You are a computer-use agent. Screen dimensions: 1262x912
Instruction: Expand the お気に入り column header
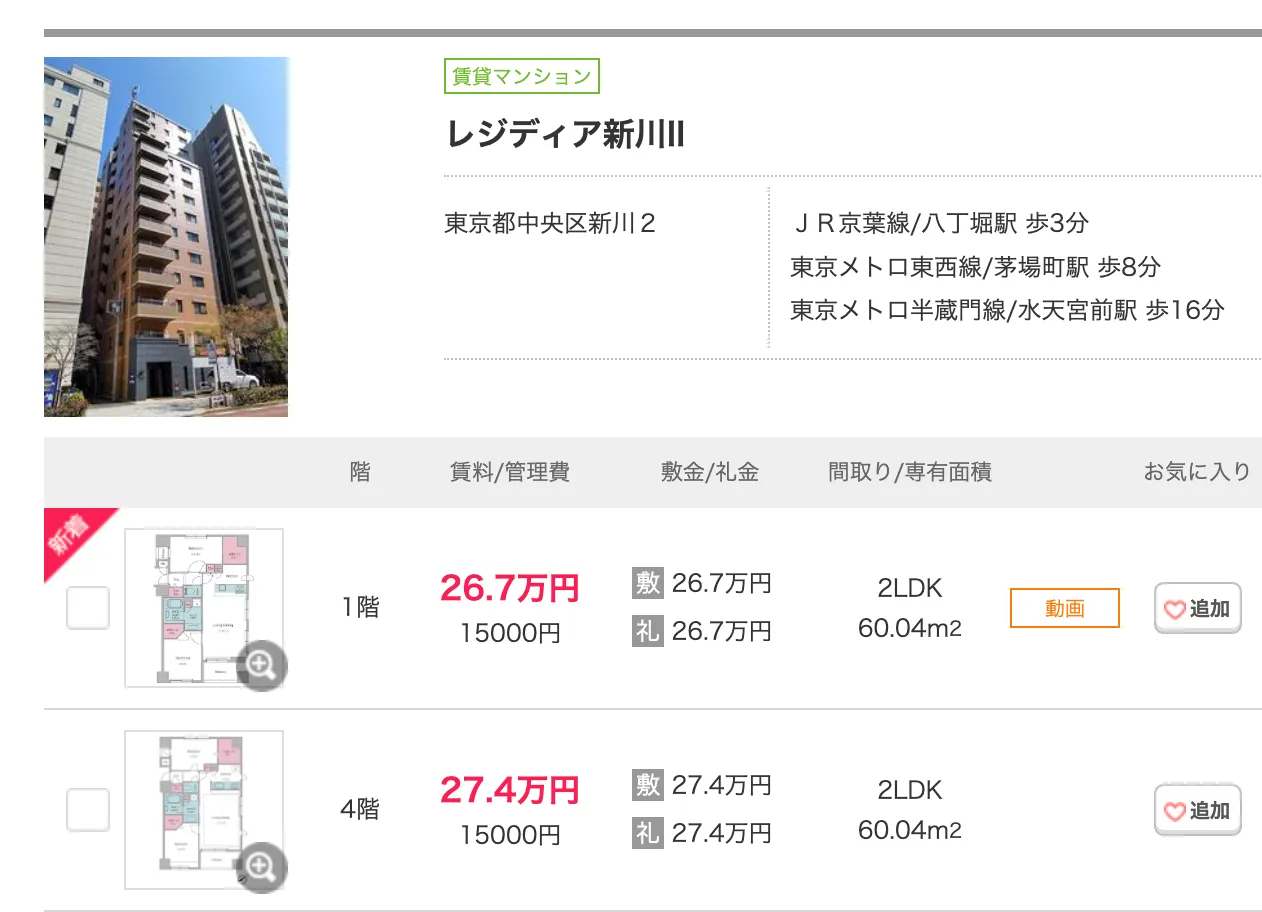click(1196, 472)
